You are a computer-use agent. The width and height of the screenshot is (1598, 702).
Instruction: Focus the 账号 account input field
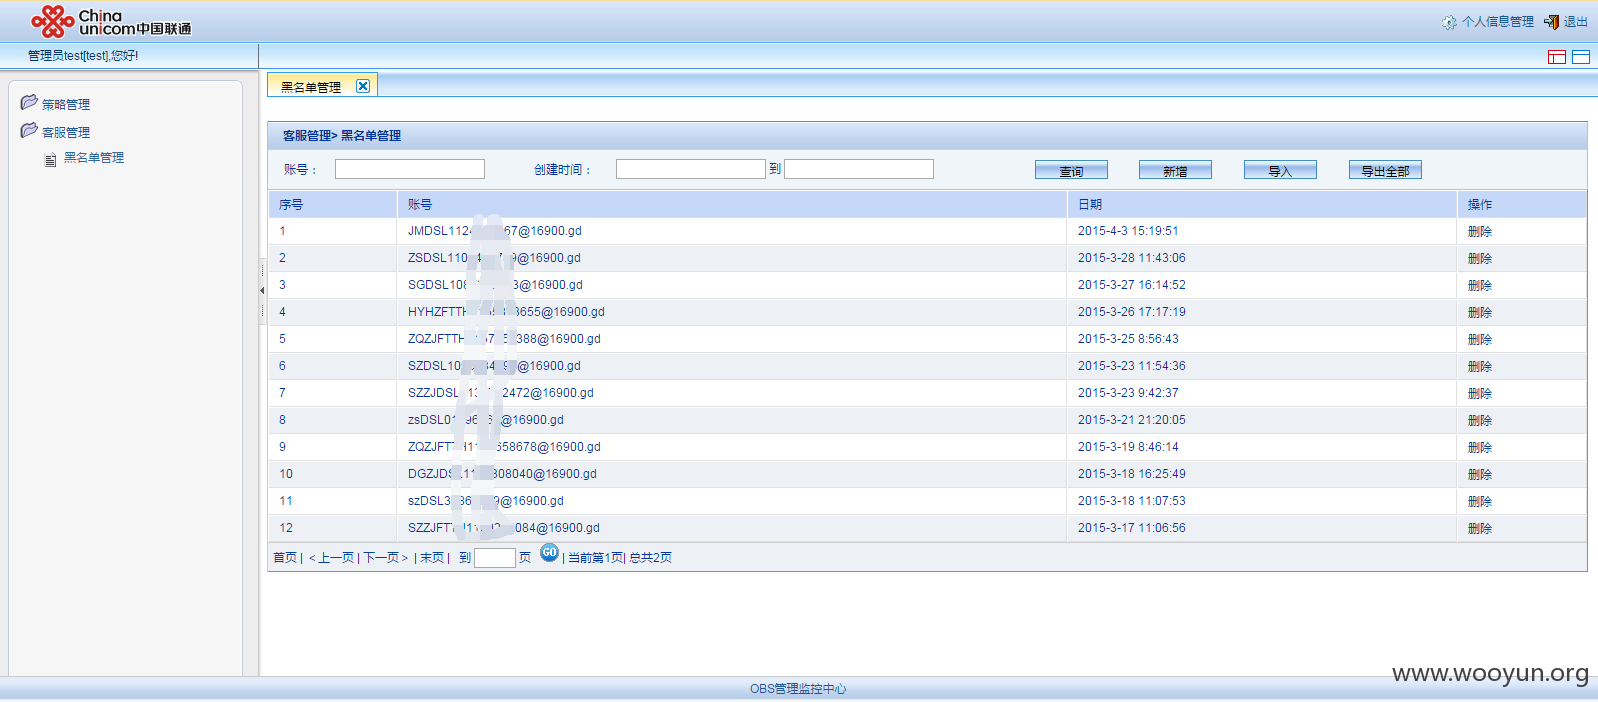(x=409, y=170)
